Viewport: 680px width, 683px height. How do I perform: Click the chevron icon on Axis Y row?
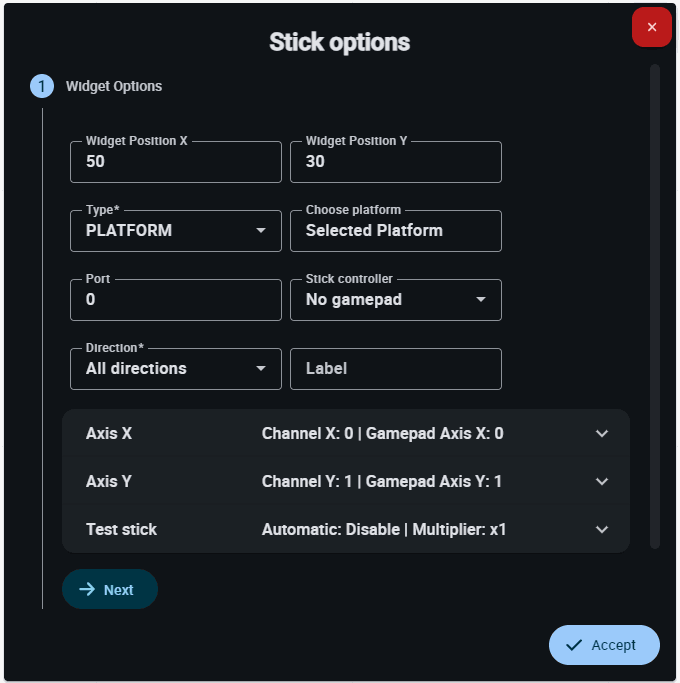click(x=602, y=482)
